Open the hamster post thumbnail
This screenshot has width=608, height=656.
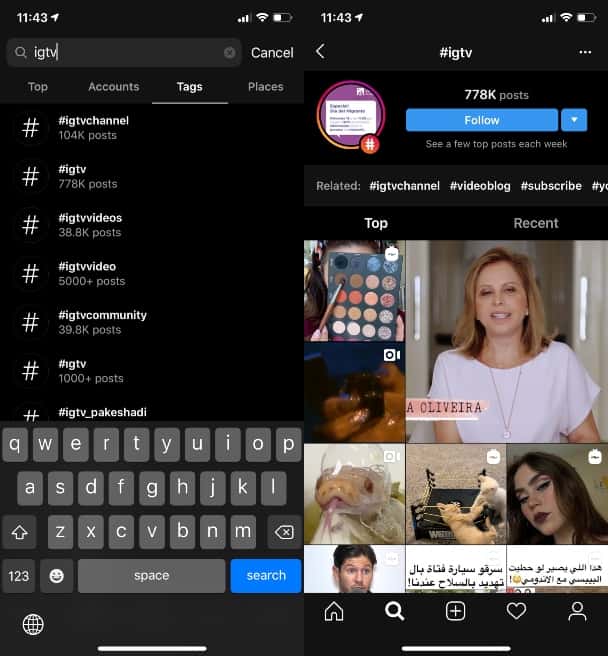click(x=354, y=494)
